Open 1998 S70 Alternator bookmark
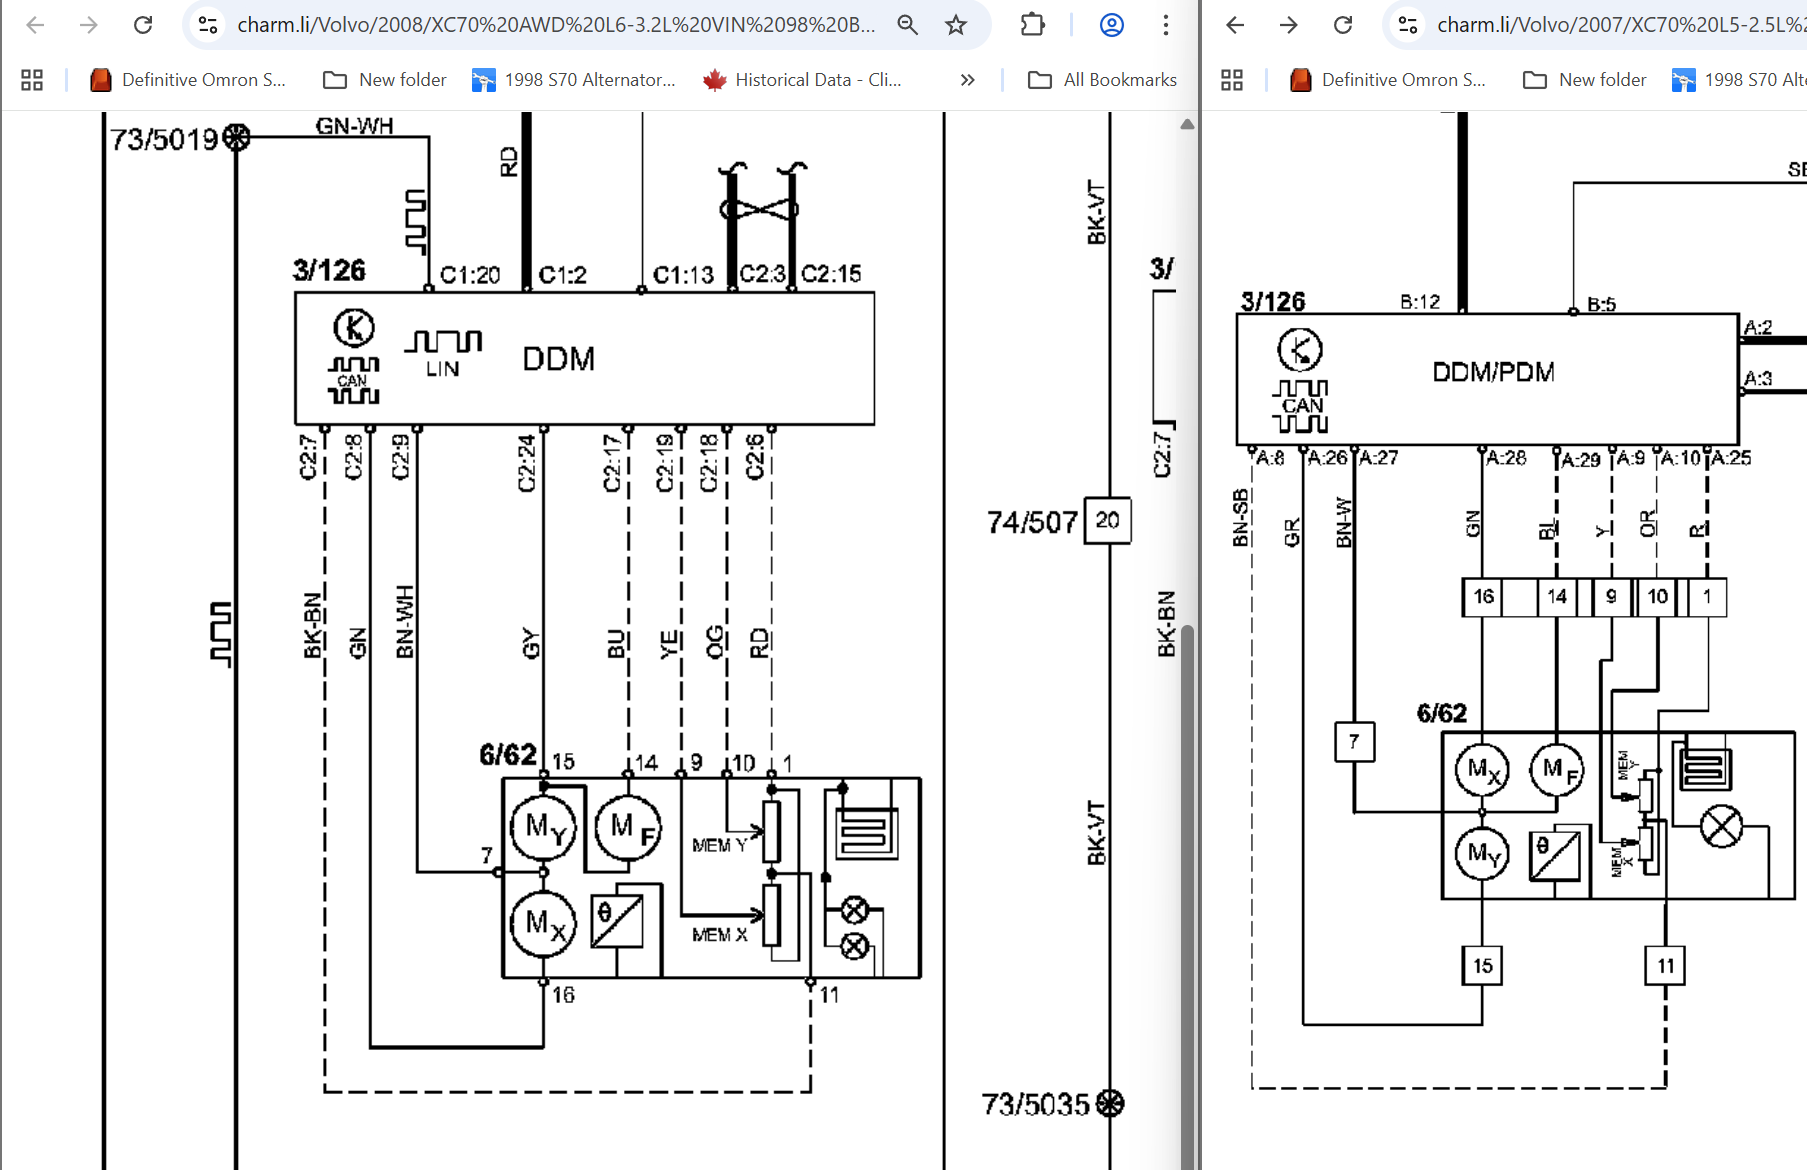The width and height of the screenshot is (1807, 1170). (x=574, y=80)
